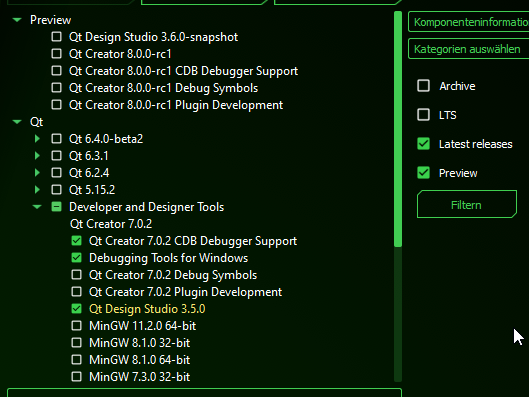Check Qt Creator 7.0.2 Plugin Development

(77, 292)
